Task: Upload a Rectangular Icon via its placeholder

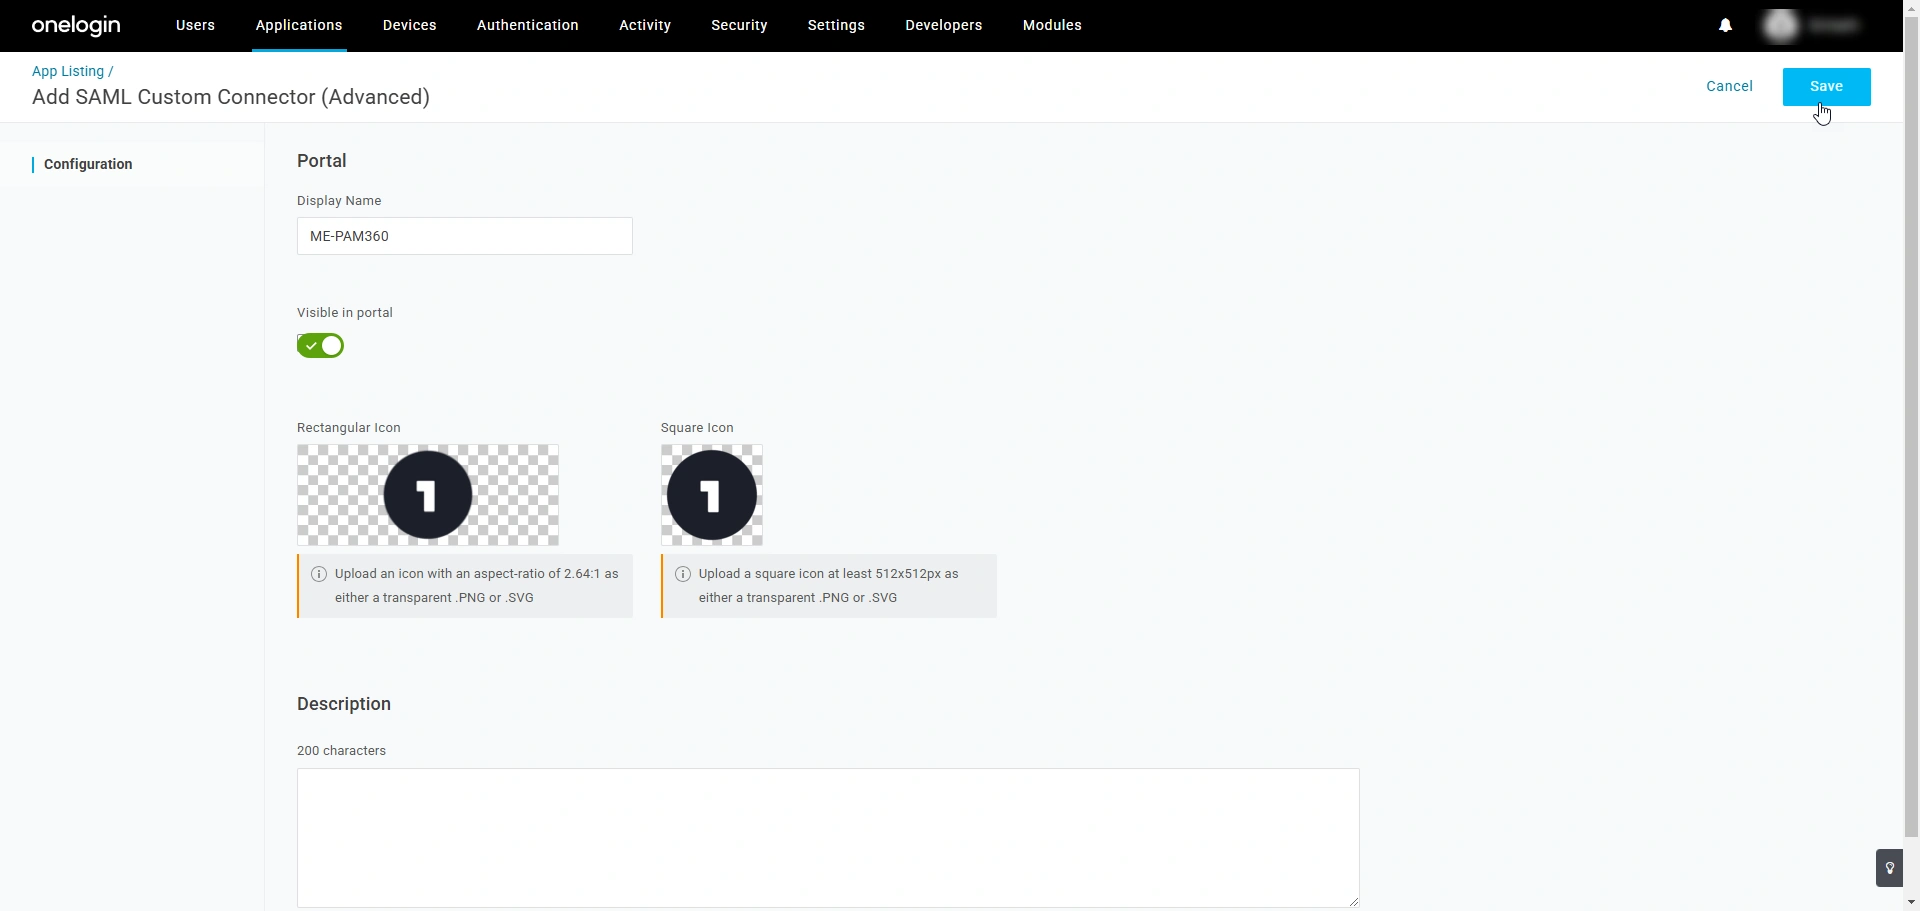Action: [428, 495]
